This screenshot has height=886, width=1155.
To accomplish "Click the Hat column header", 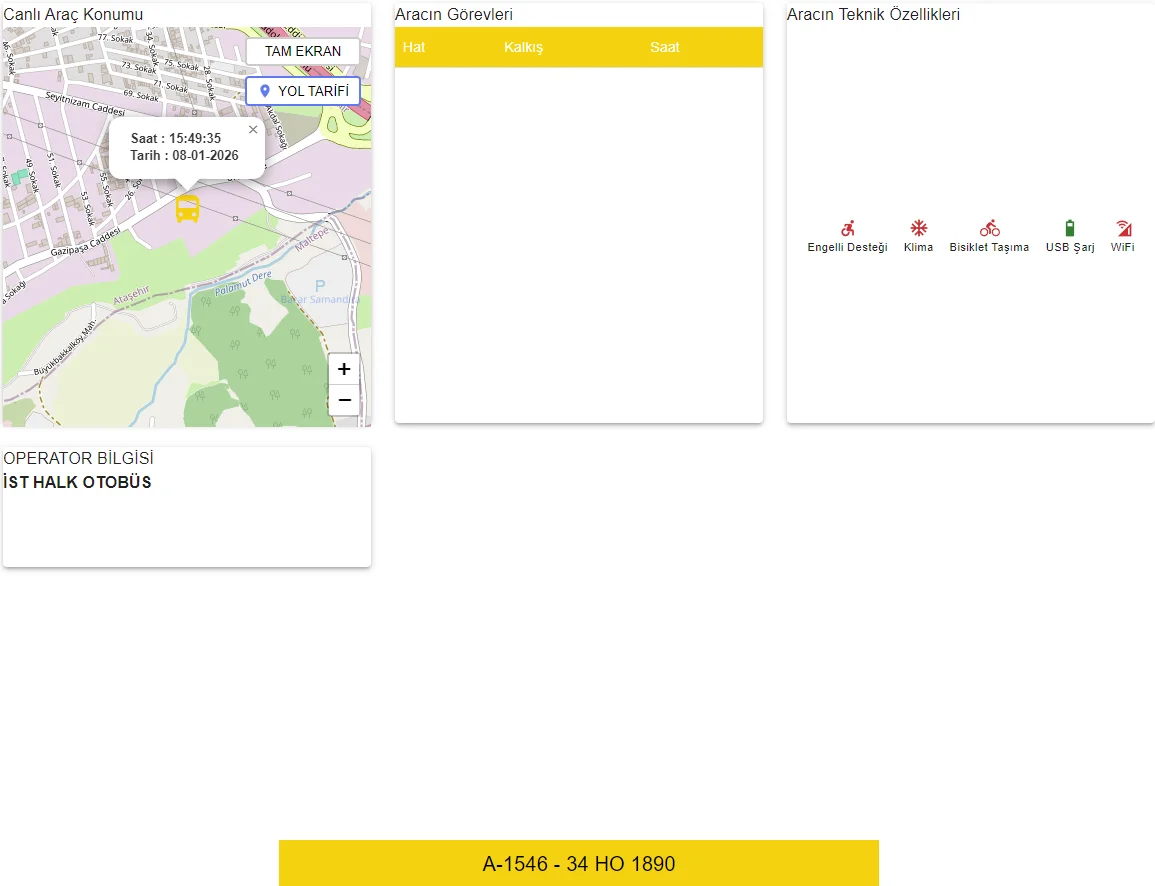I will point(414,47).
